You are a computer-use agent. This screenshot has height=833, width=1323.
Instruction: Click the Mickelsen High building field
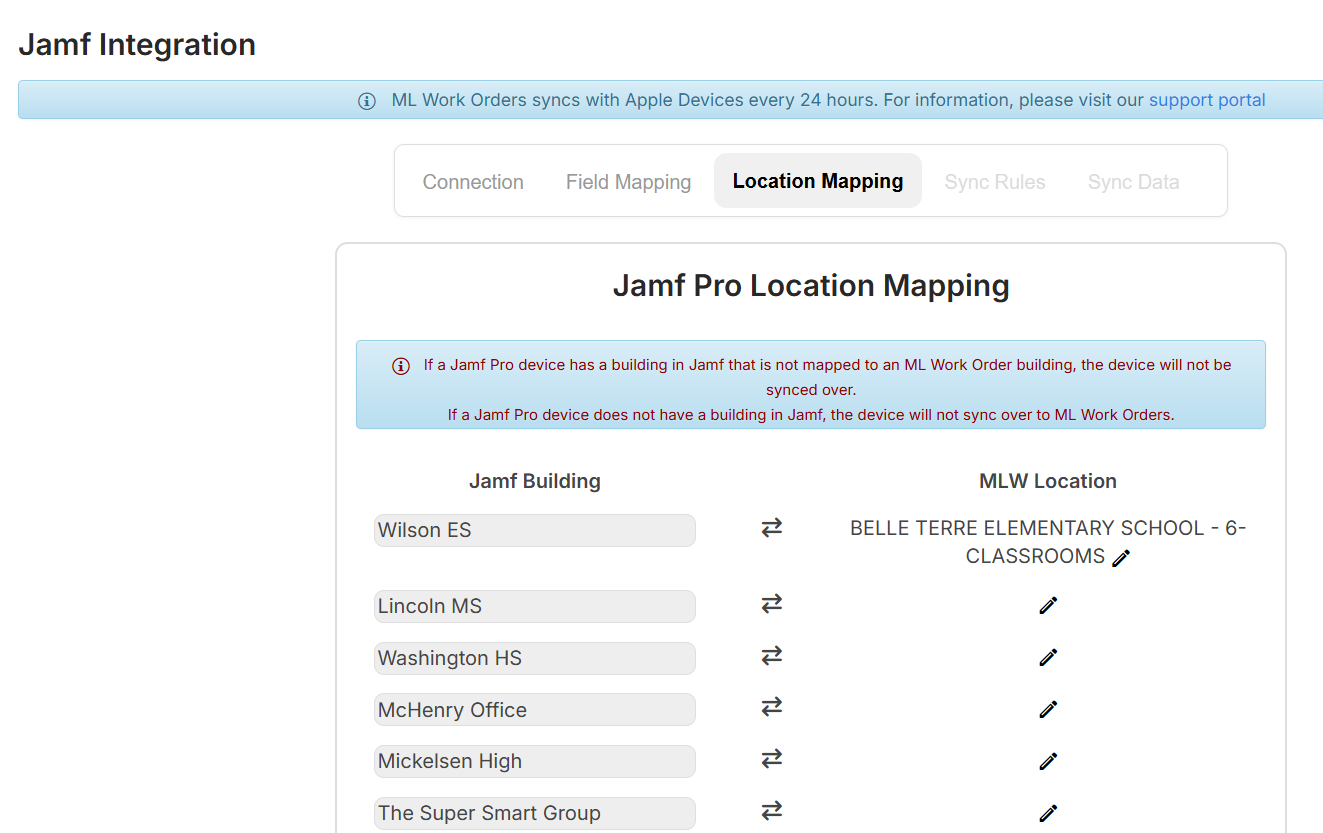[535, 761]
